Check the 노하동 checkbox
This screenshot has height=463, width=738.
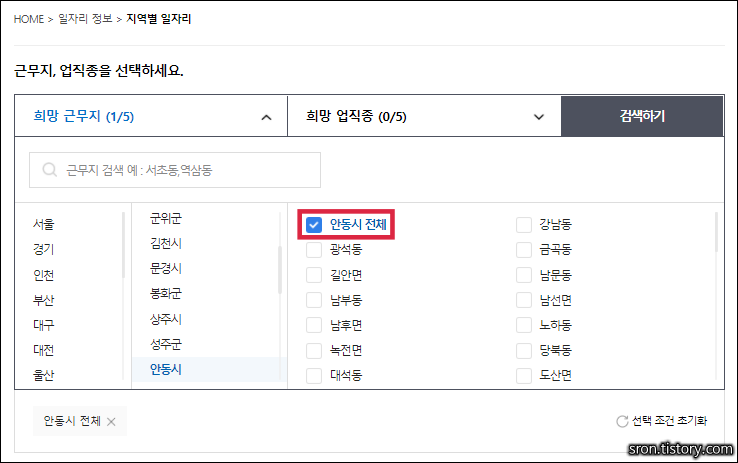point(524,325)
